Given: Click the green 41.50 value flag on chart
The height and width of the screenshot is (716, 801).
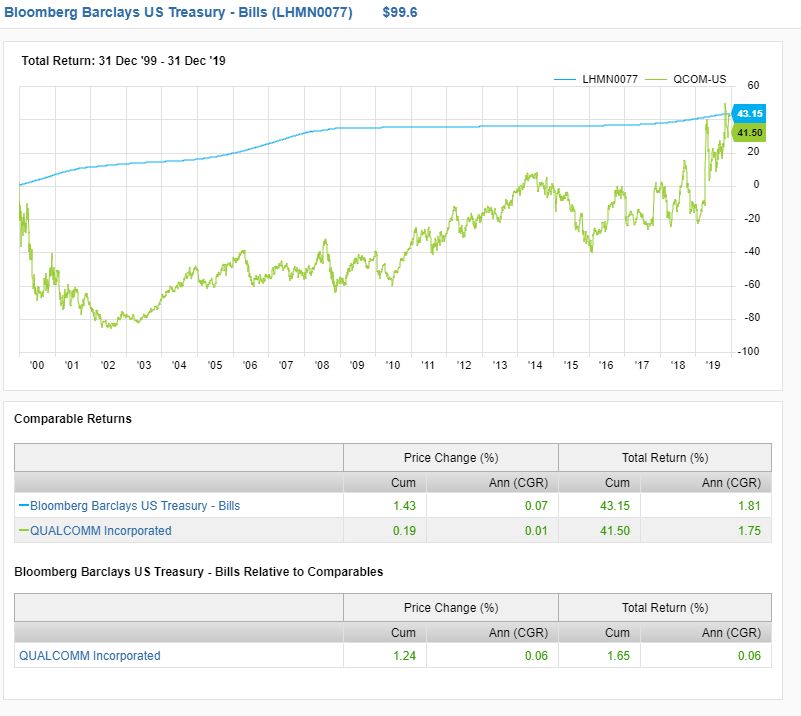Looking at the screenshot, I should 749,133.
